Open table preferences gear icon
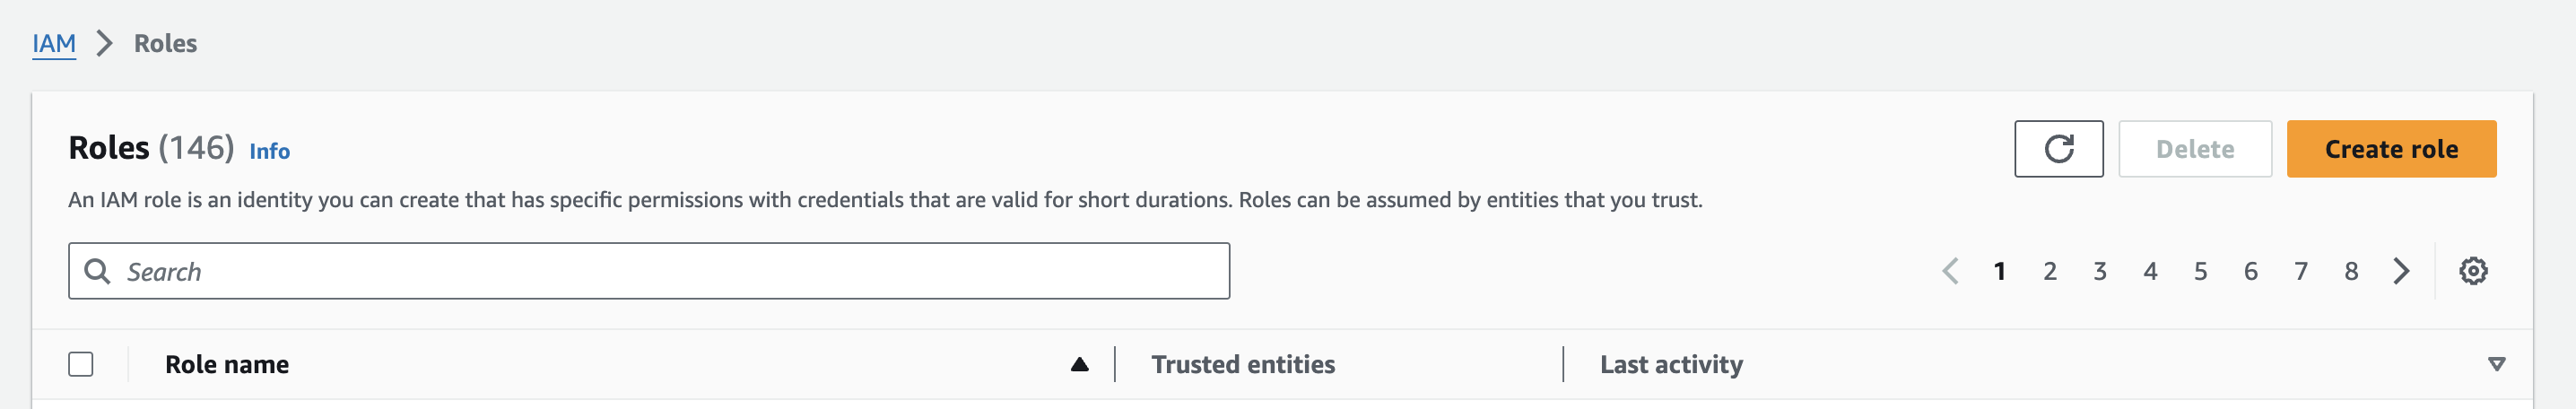 tap(2472, 271)
